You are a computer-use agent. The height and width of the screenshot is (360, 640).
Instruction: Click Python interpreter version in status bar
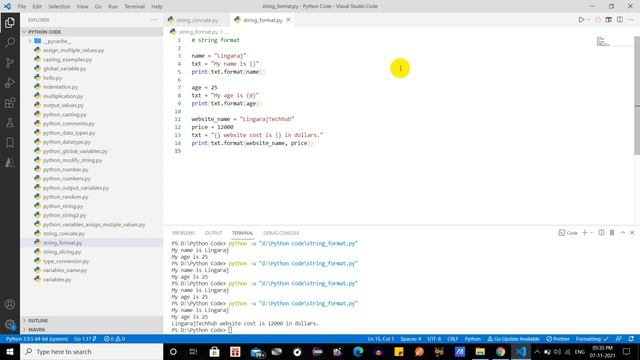[37, 339]
